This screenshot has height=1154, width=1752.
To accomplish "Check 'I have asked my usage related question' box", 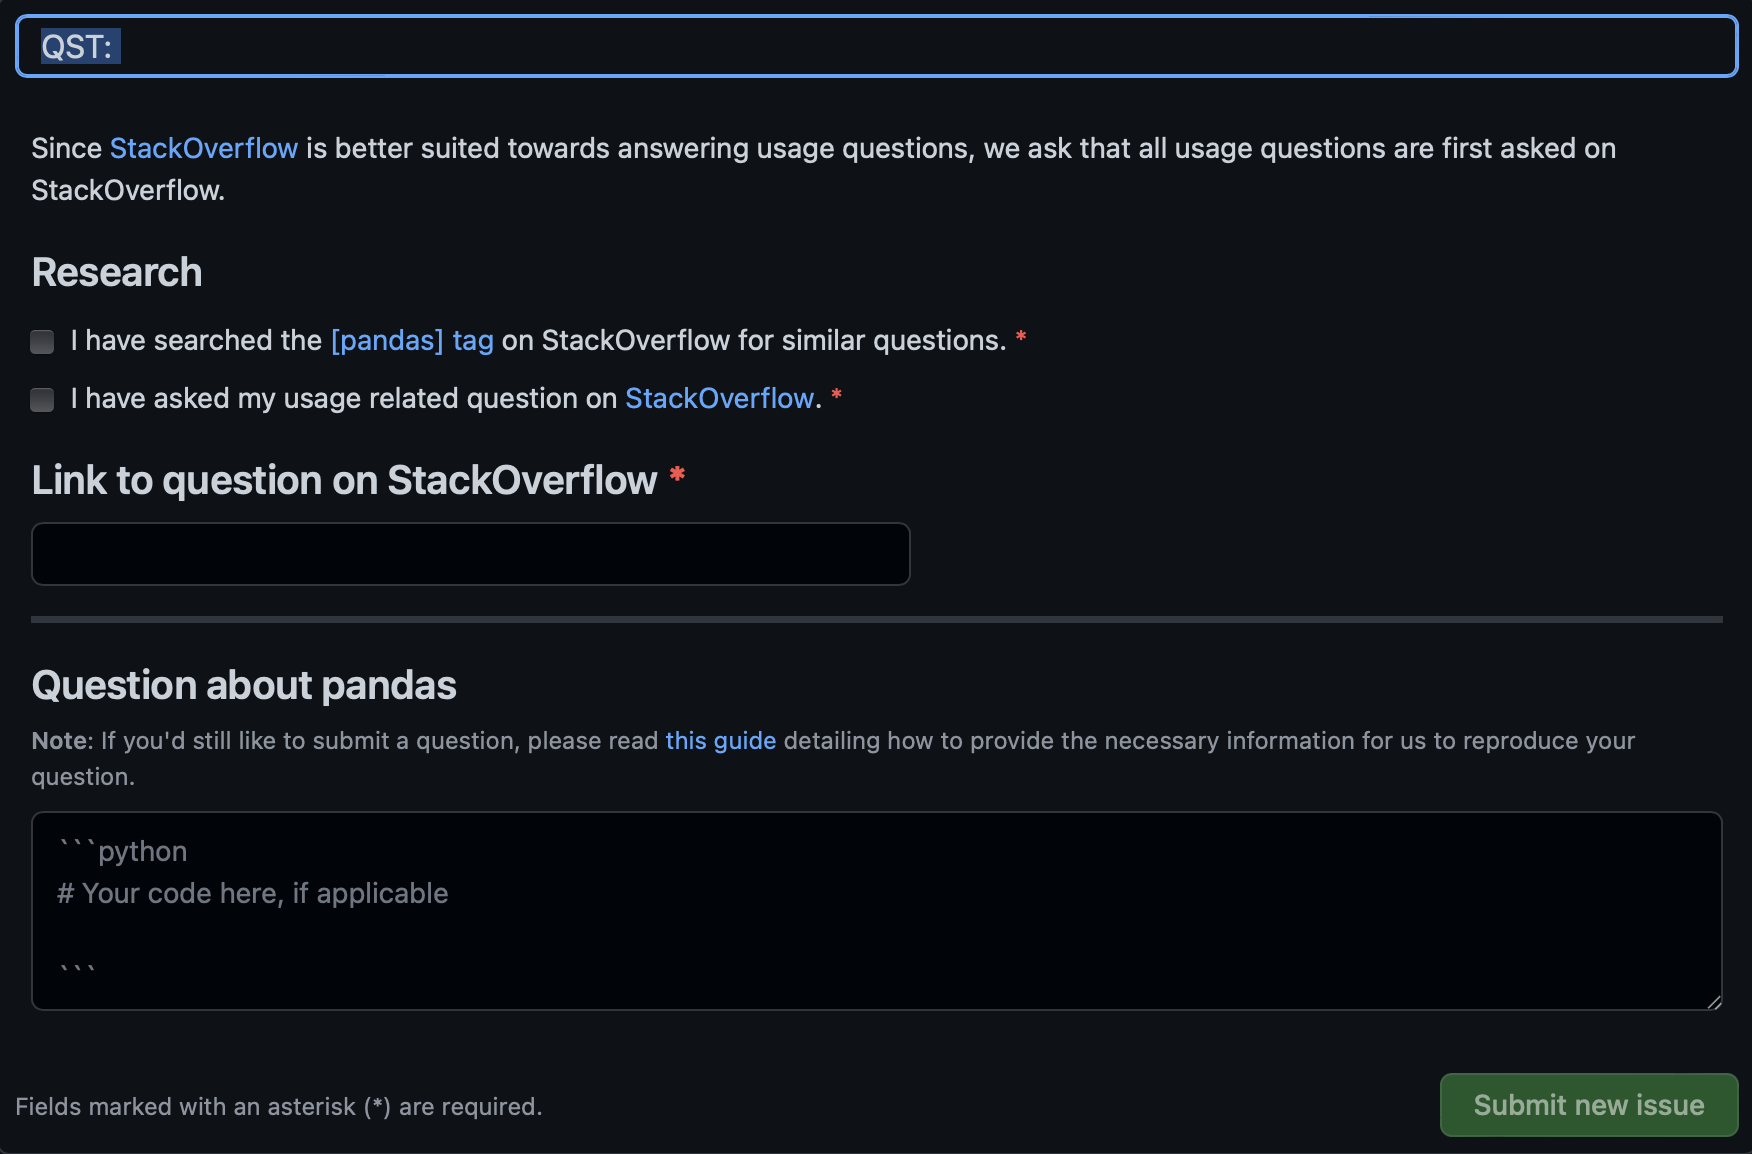I will 42,400.
